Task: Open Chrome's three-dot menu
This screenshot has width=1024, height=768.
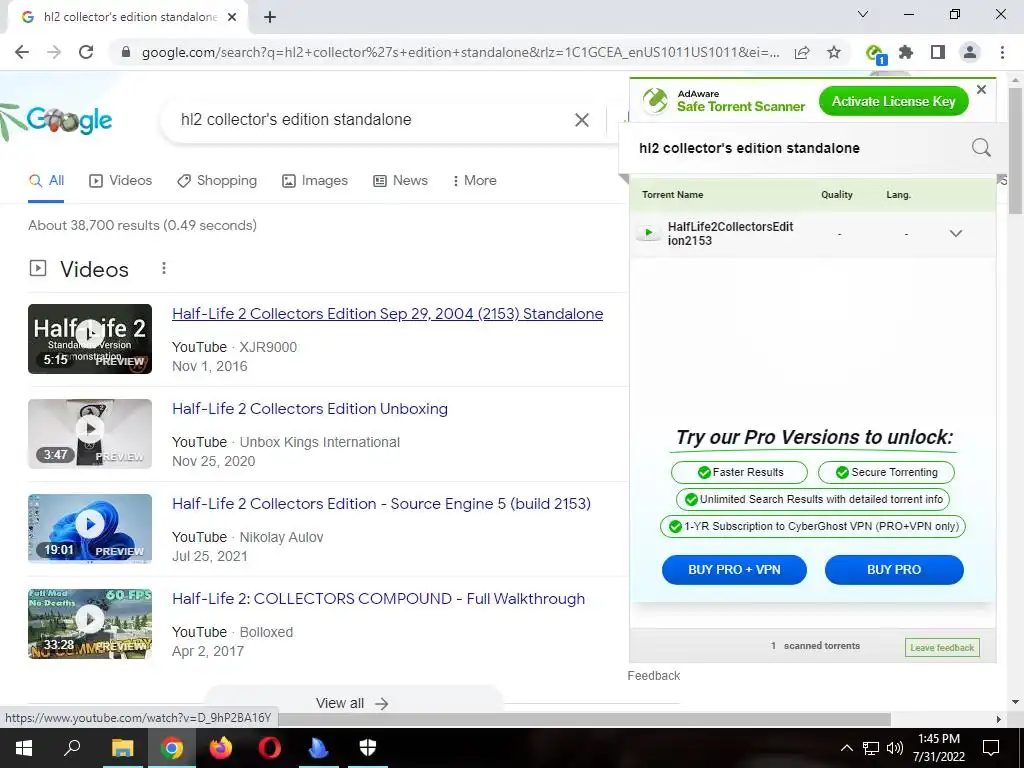Action: (x=1002, y=52)
